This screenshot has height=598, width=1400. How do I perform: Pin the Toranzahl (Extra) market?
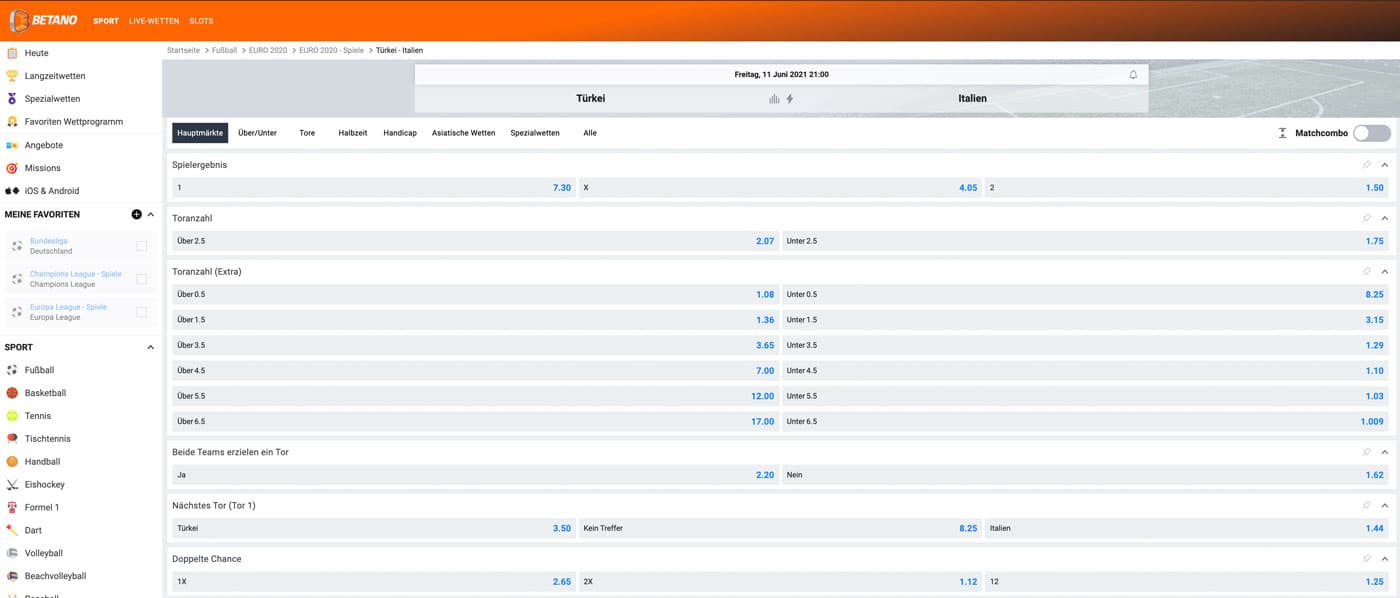click(x=1366, y=272)
